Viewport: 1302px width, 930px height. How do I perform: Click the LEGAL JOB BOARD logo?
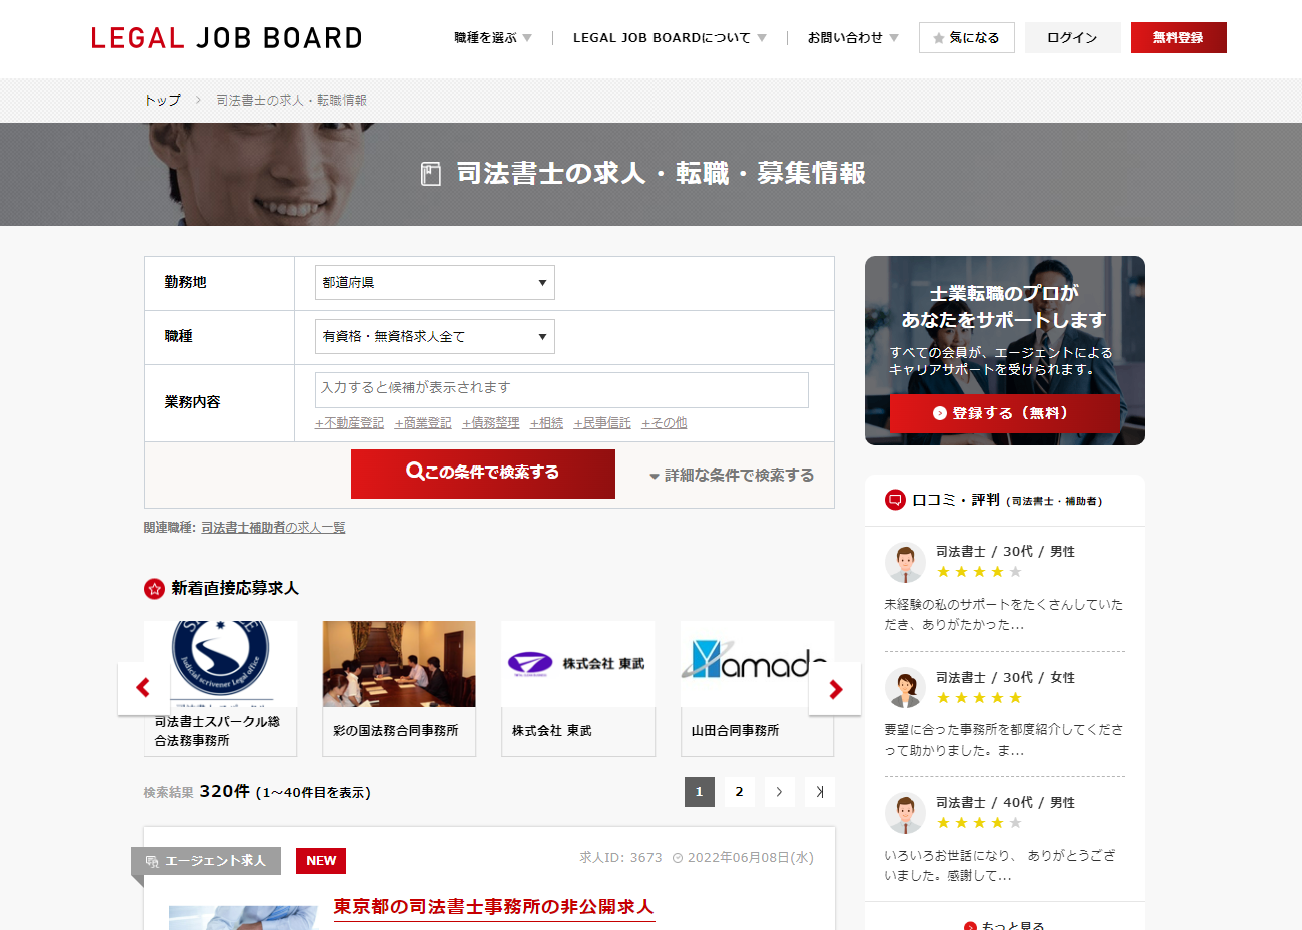pyautogui.click(x=227, y=38)
